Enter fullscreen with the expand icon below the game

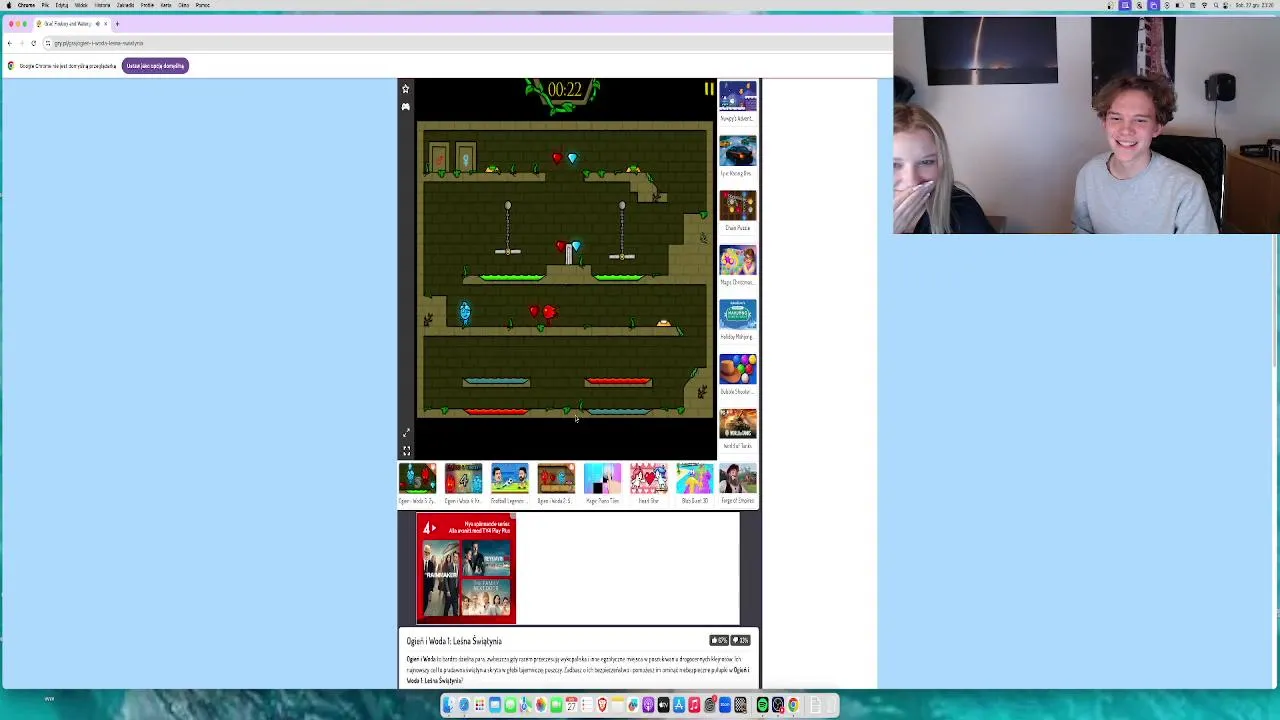pyautogui.click(x=406, y=451)
